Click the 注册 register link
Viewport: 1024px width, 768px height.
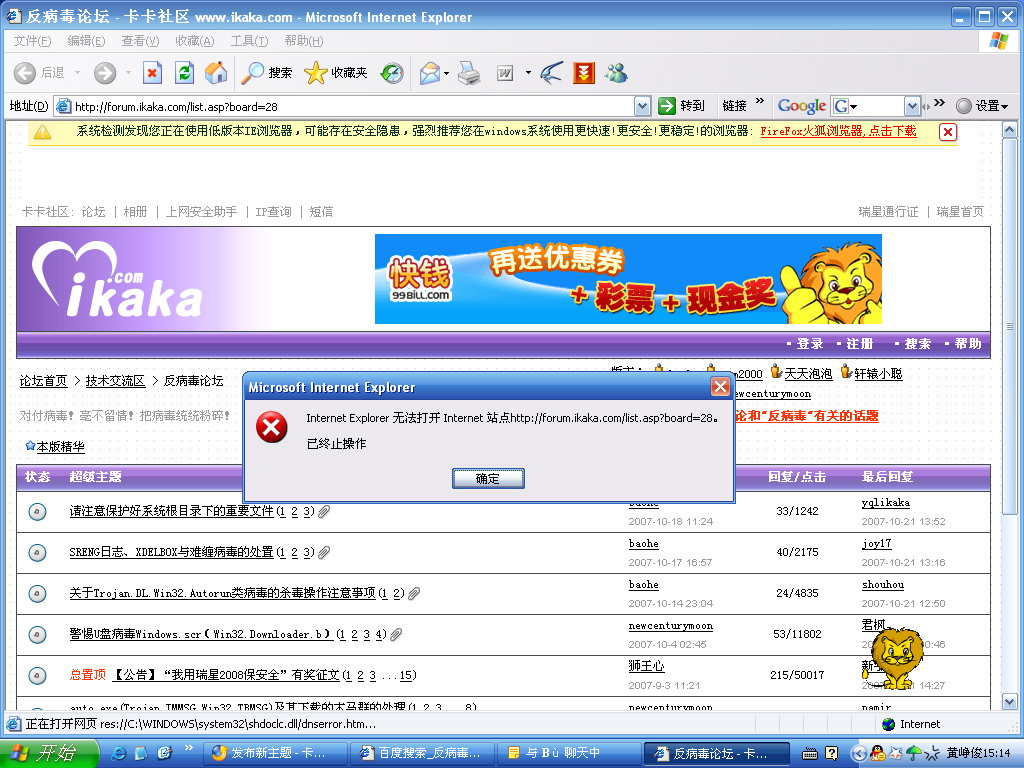pos(859,344)
